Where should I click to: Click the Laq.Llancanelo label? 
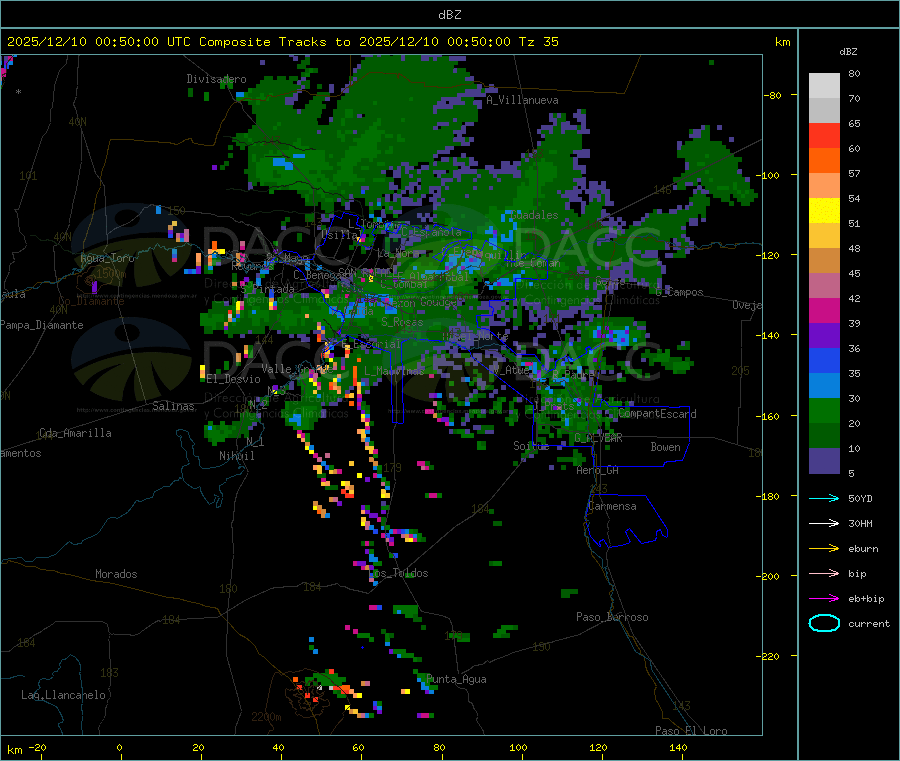(63, 695)
